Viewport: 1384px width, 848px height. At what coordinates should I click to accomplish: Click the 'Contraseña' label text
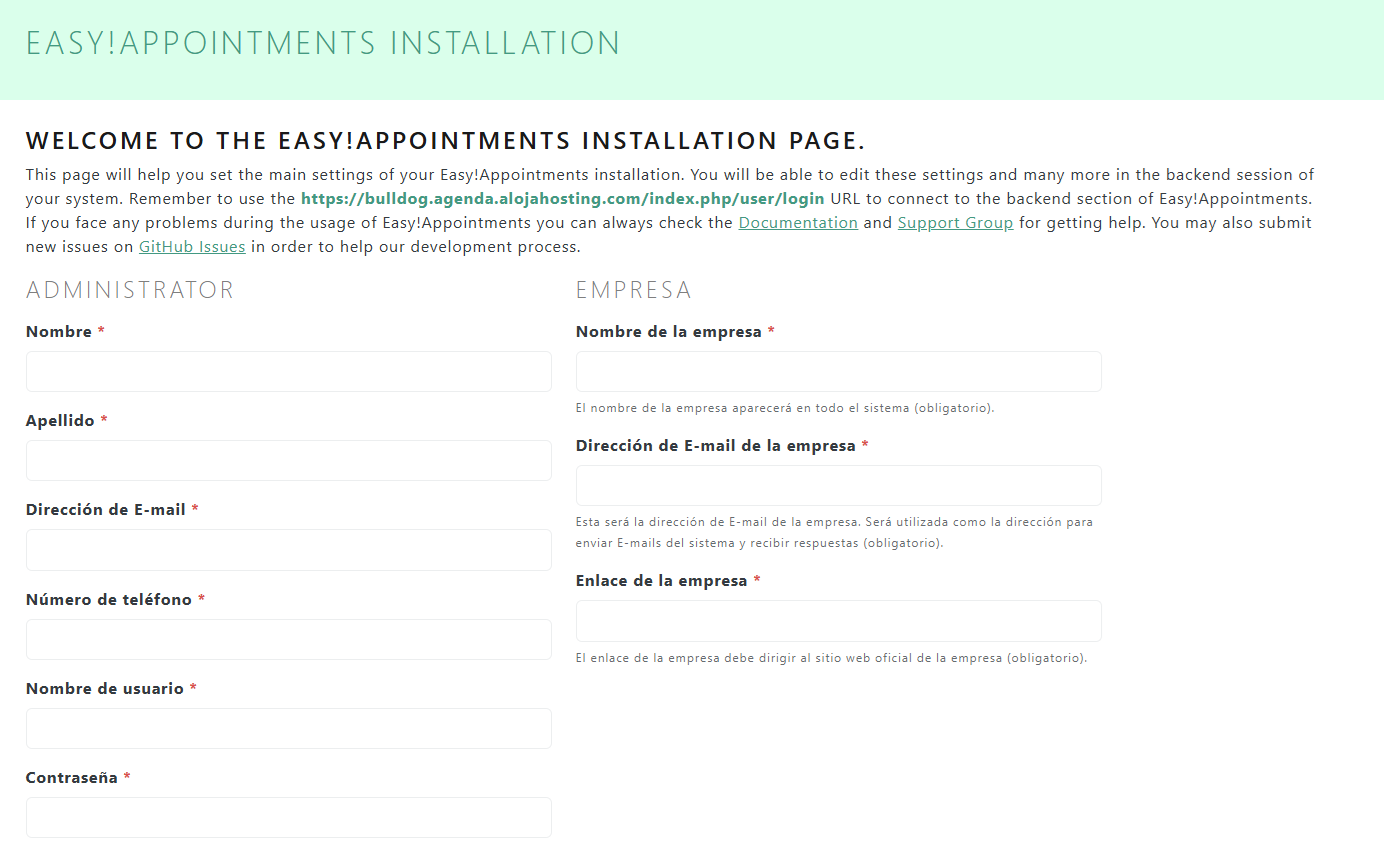click(x=72, y=778)
